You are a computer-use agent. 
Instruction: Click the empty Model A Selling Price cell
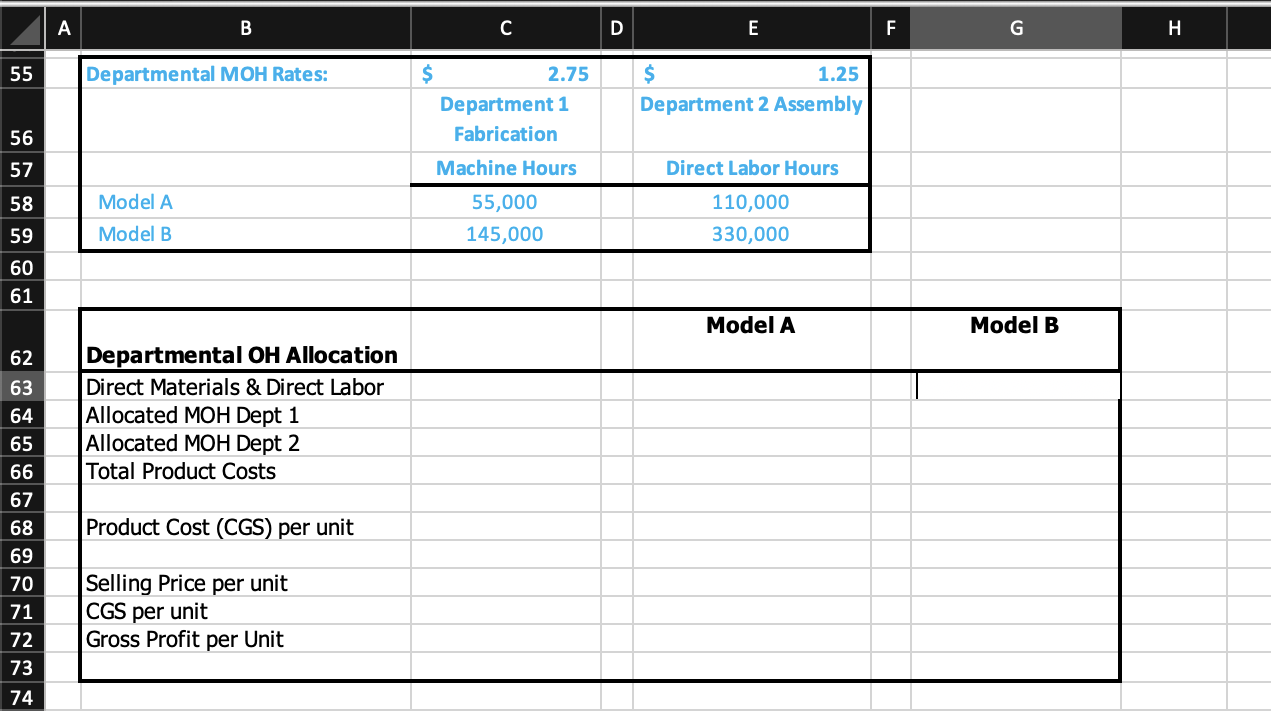click(751, 583)
